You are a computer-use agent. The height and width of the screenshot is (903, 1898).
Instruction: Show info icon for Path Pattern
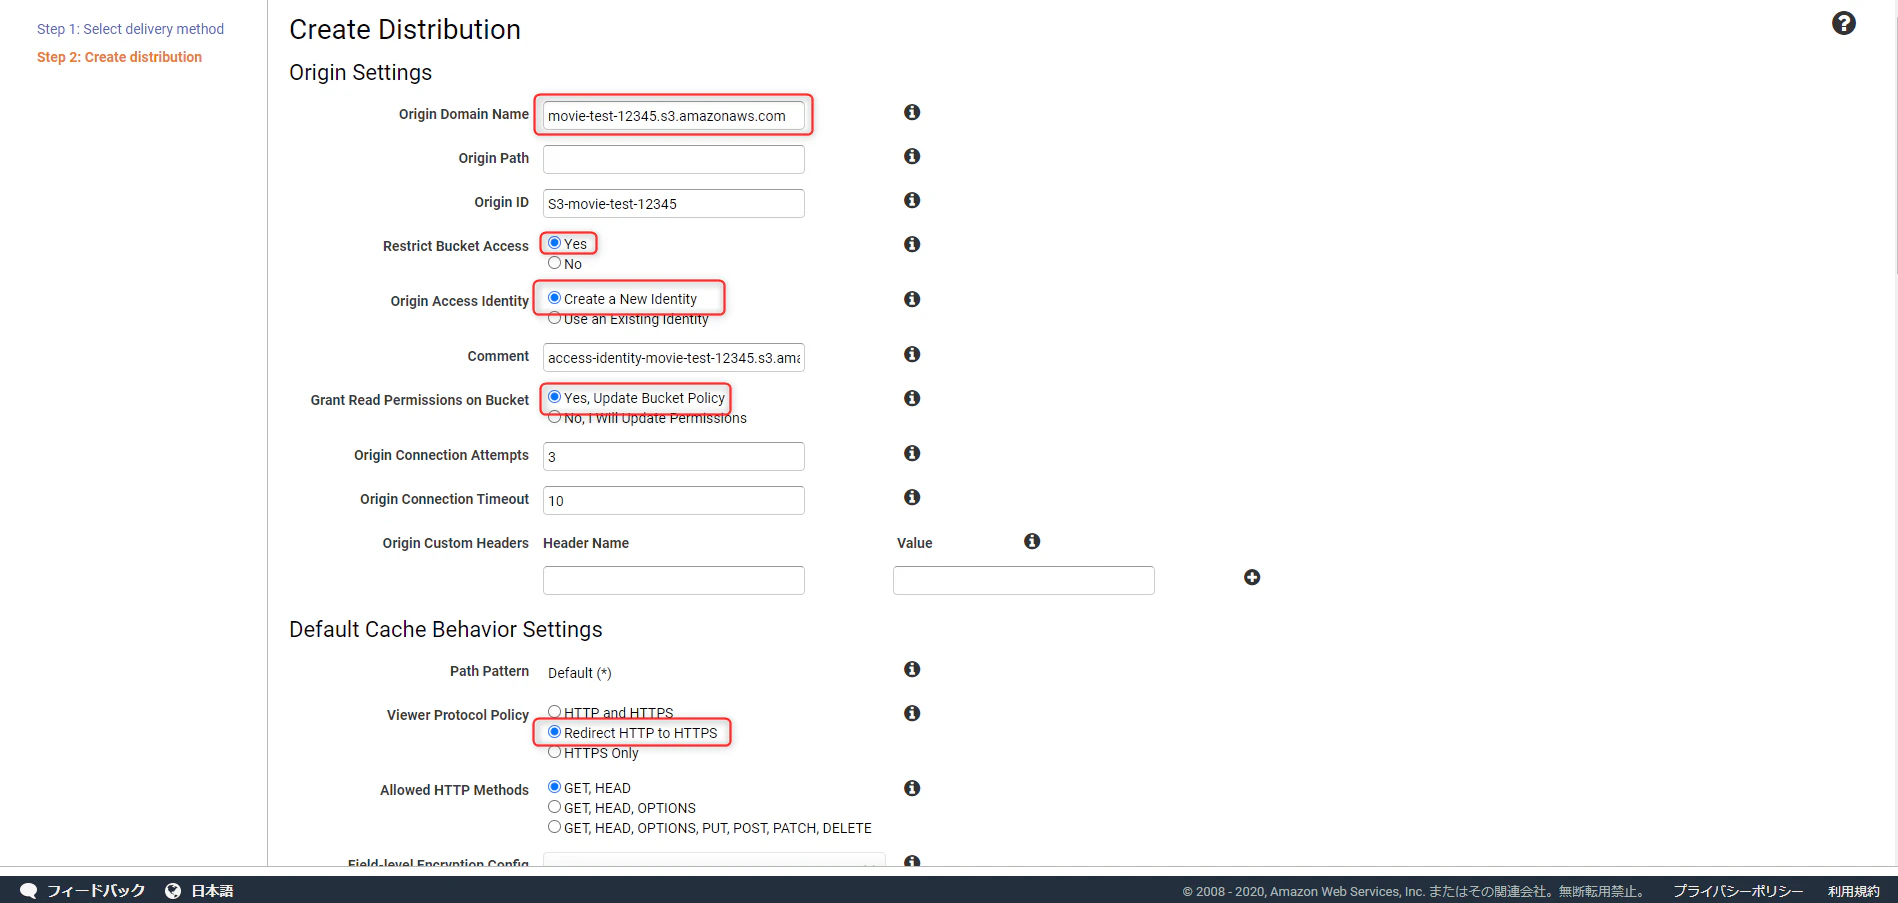pyautogui.click(x=912, y=669)
